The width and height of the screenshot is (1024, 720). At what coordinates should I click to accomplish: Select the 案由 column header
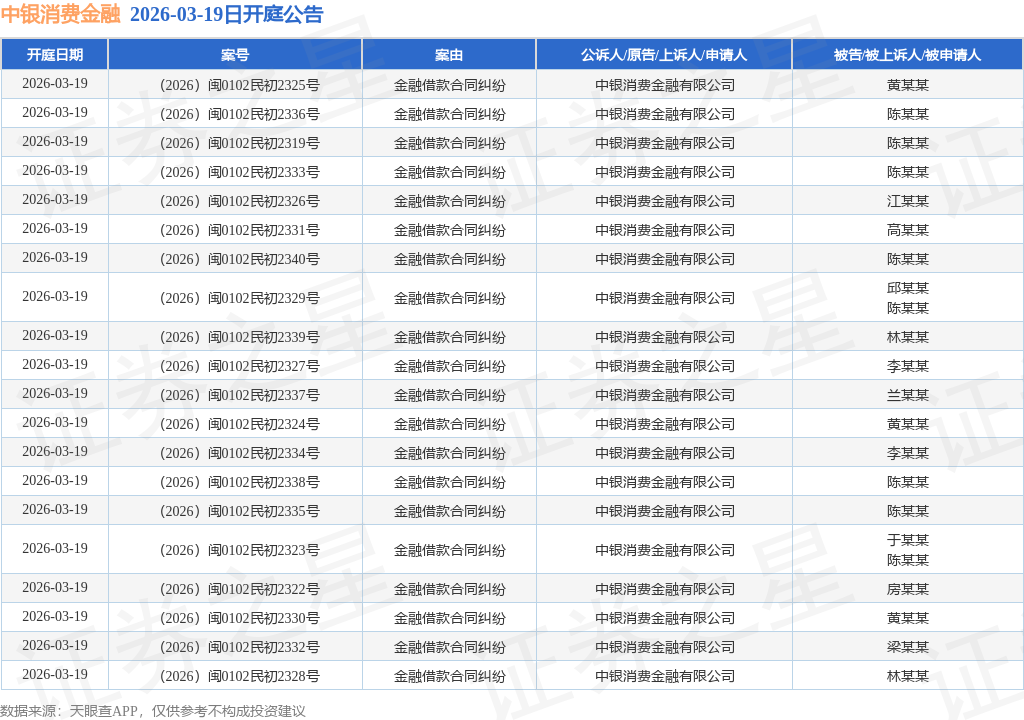[449, 55]
